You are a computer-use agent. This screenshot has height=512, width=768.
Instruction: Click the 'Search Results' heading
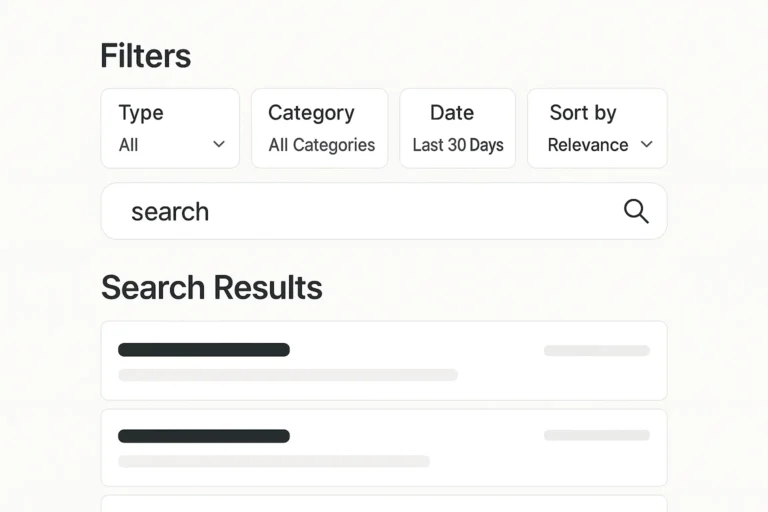point(212,288)
